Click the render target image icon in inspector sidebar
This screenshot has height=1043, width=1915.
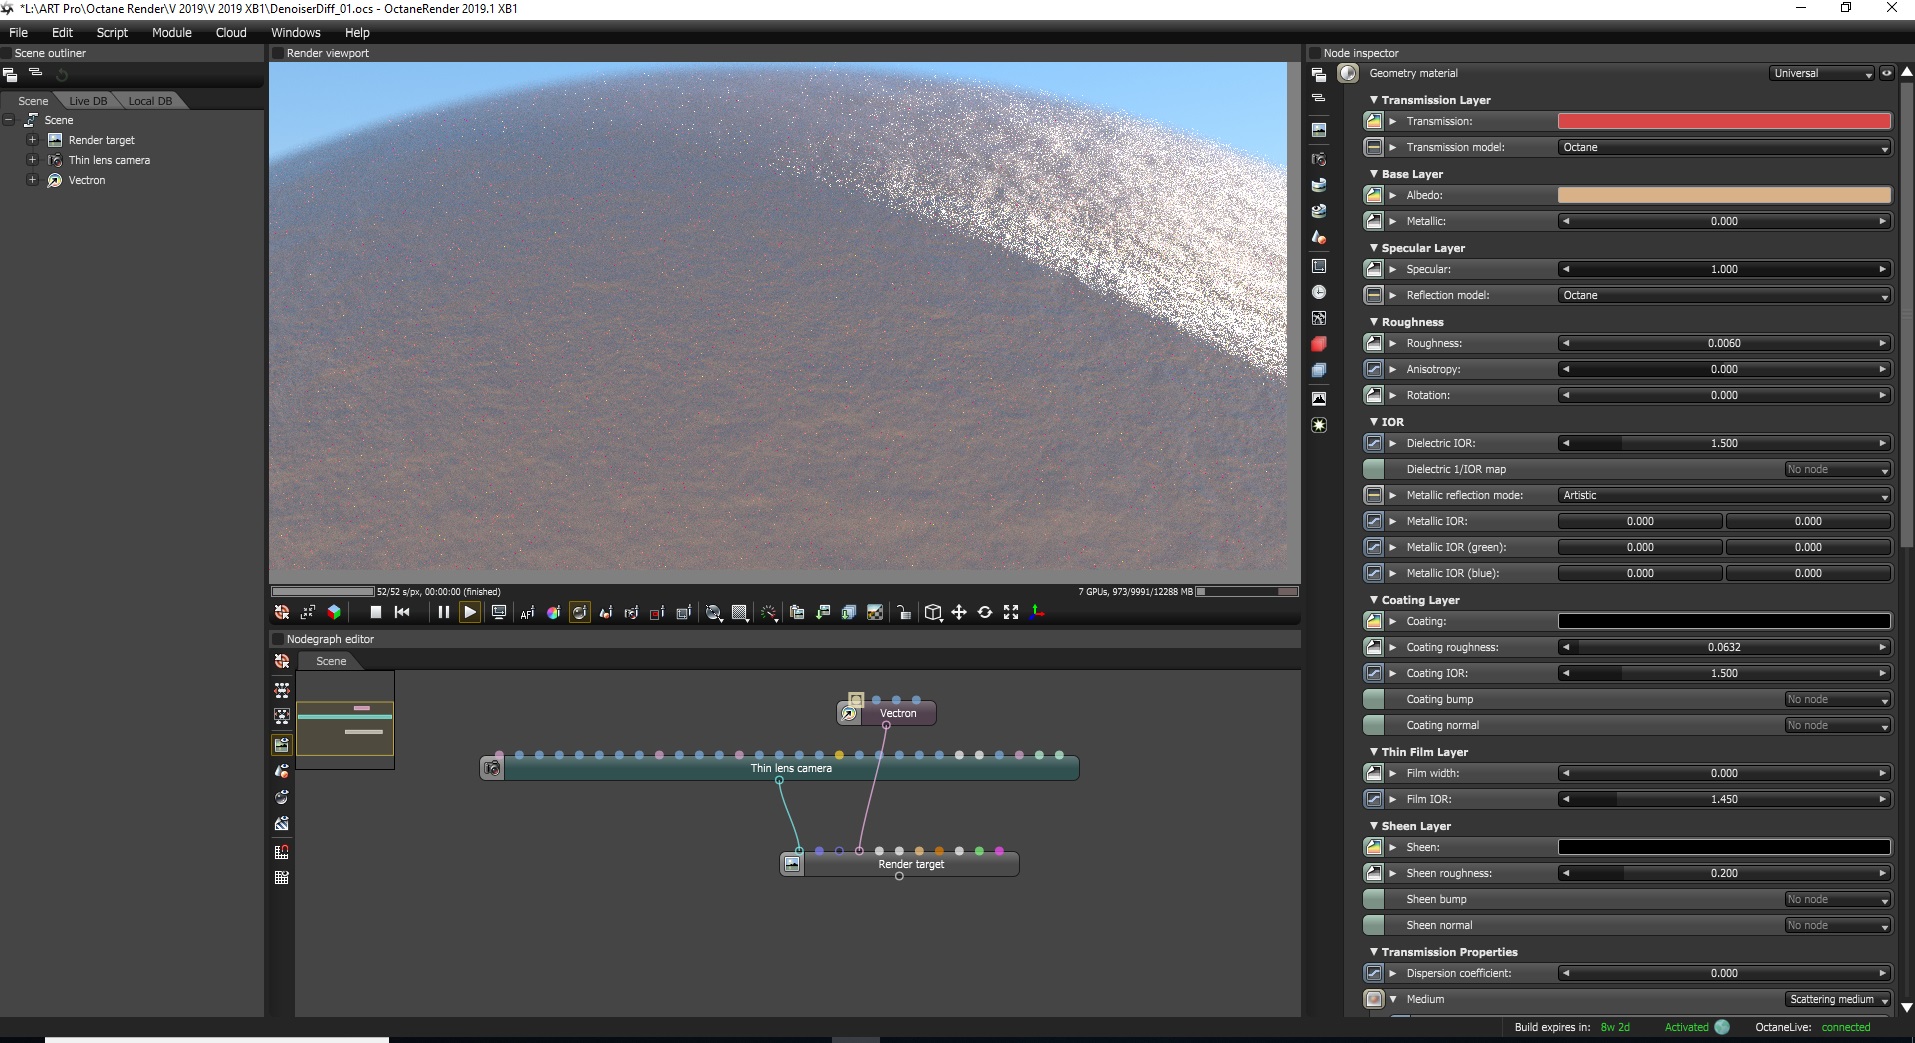click(x=1319, y=130)
